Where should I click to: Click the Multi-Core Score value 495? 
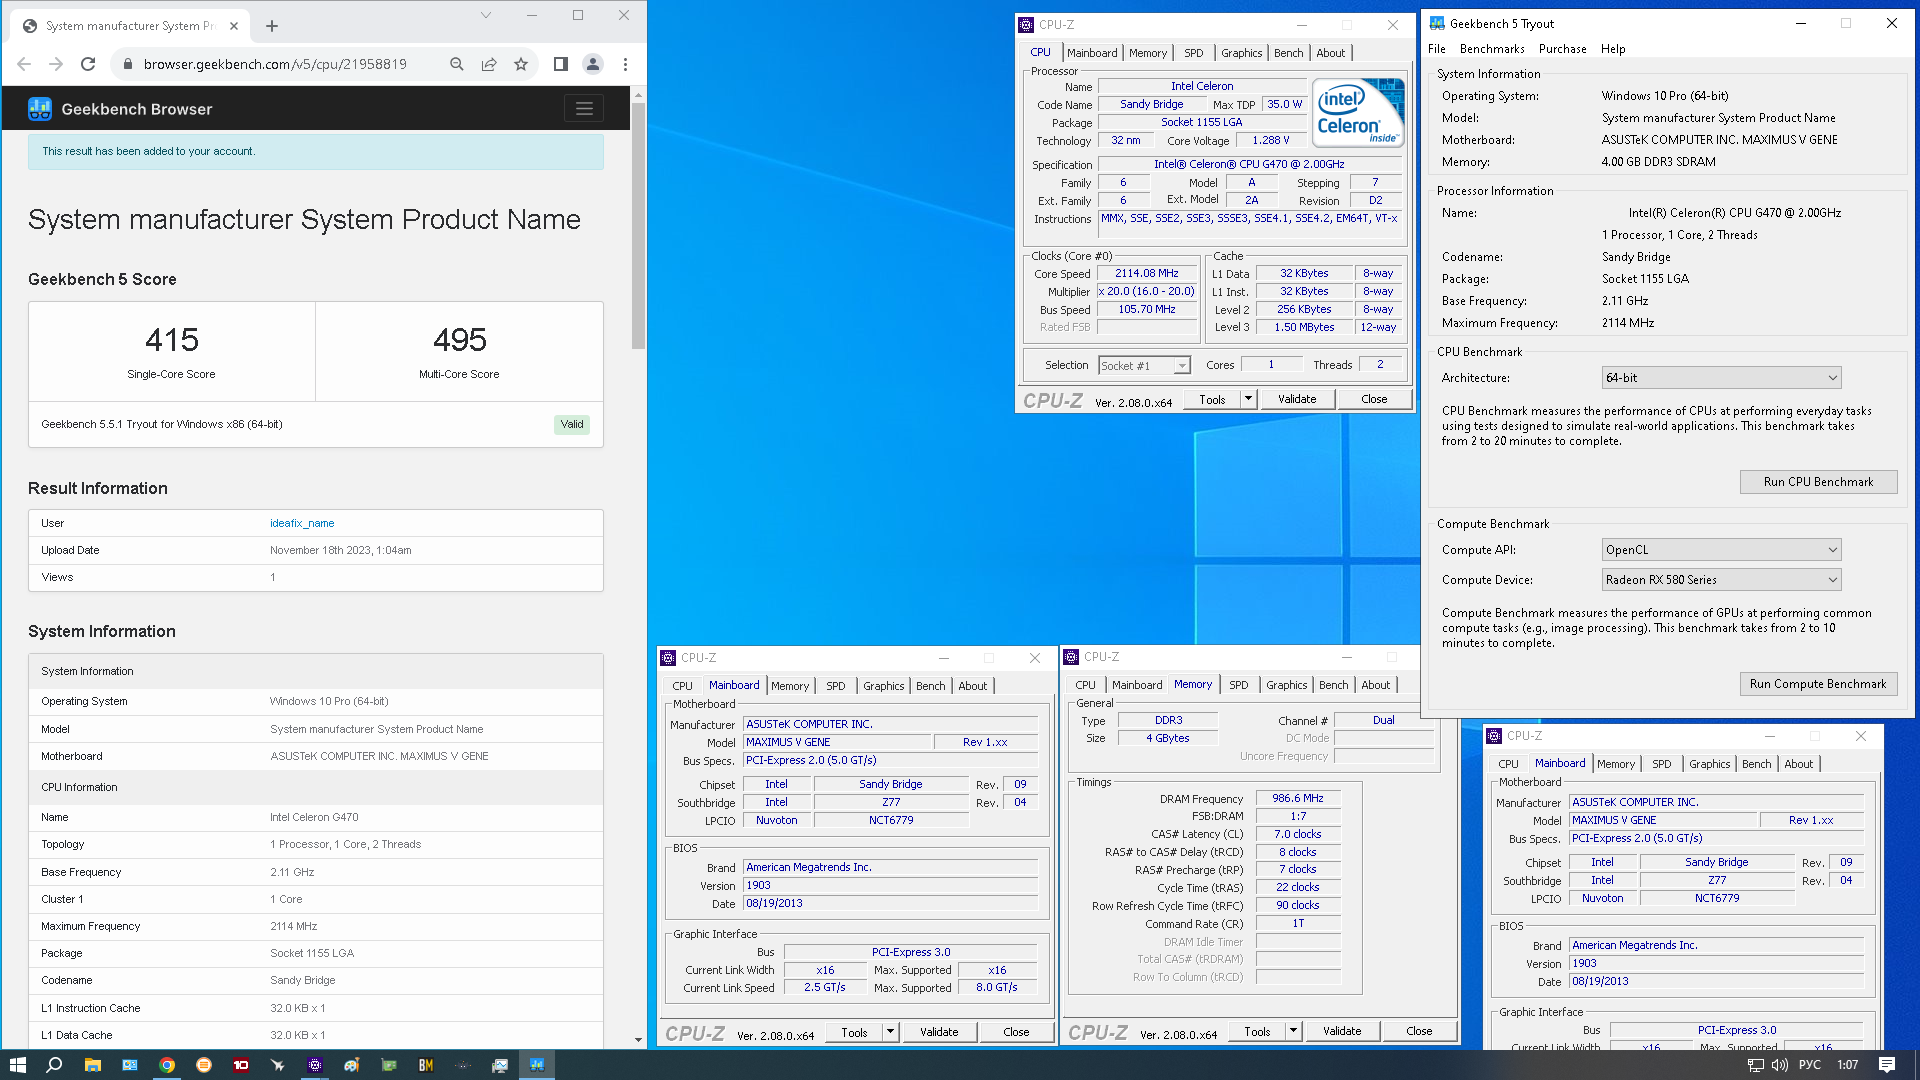coord(460,340)
